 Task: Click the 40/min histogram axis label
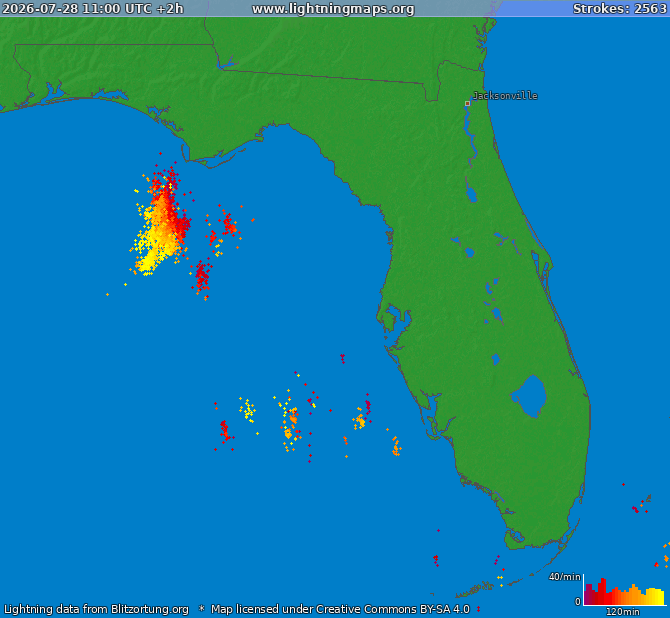(x=564, y=577)
